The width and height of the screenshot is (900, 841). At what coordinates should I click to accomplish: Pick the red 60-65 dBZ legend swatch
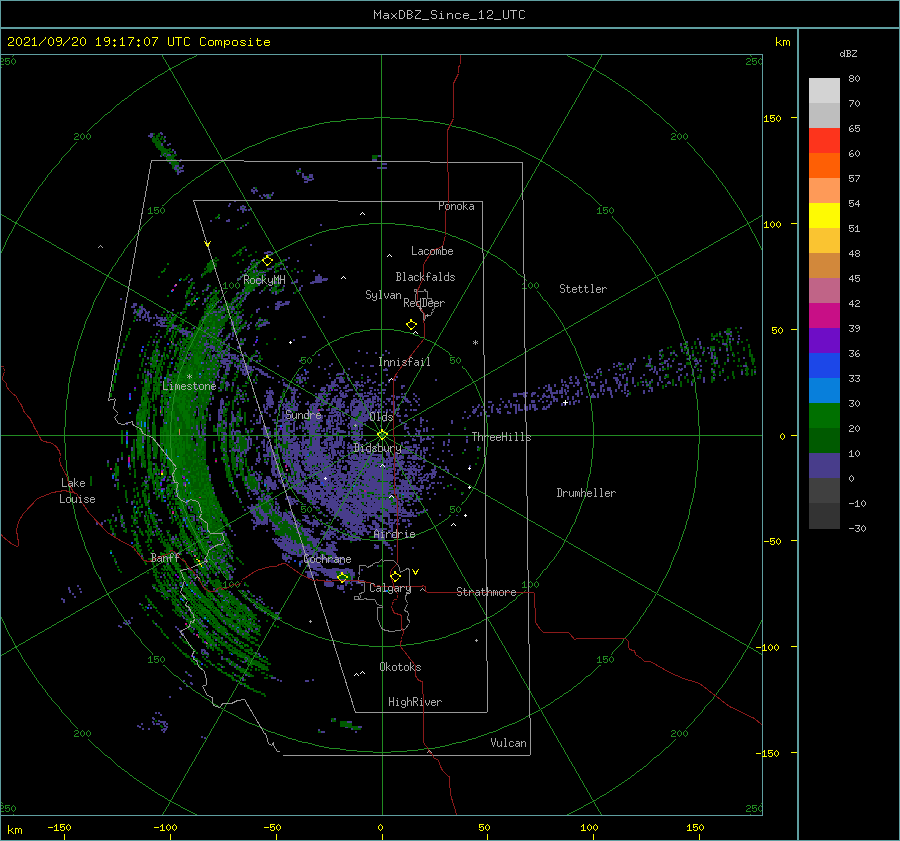click(x=824, y=141)
